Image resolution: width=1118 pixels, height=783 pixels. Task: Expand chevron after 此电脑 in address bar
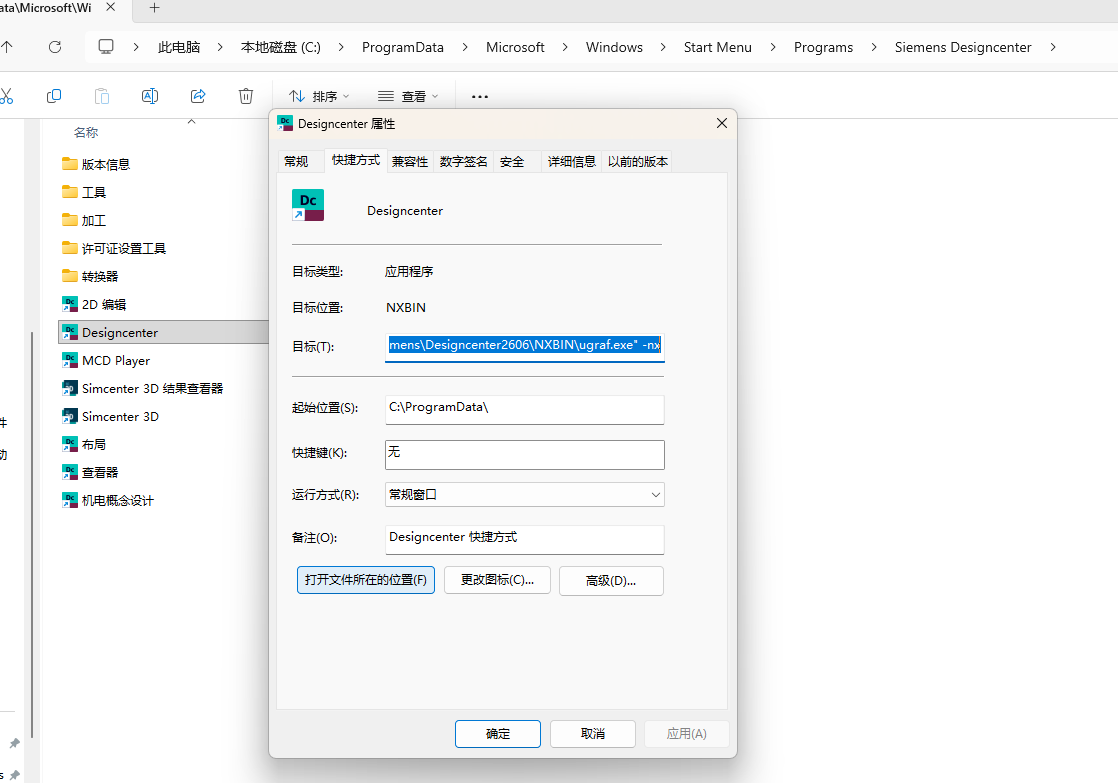(220, 47)
